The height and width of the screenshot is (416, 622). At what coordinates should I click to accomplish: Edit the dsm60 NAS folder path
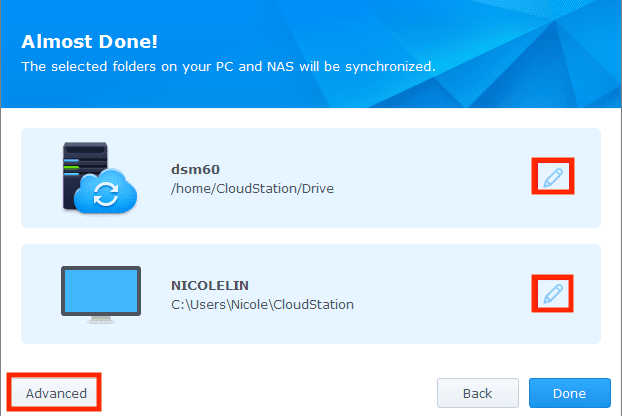551,179
